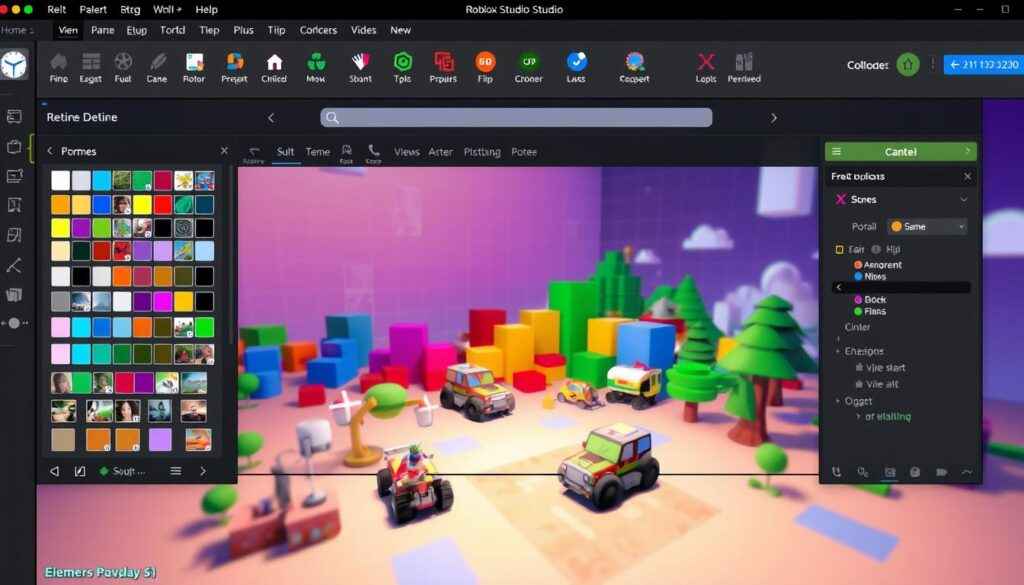The width and height of the screenshot is (1024, 585).
Task: Click the Soult label in Pormes footer
Action: (129, 471)
